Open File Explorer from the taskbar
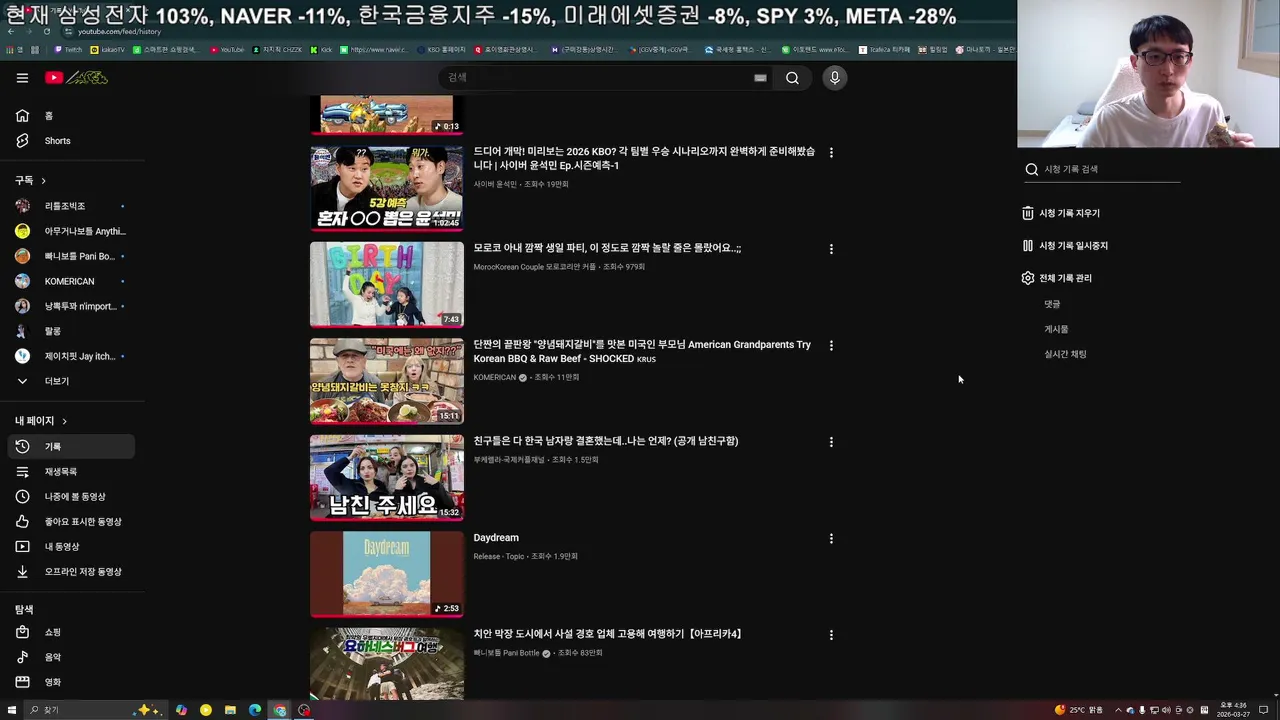1280x720 pixels. (230, 710)
